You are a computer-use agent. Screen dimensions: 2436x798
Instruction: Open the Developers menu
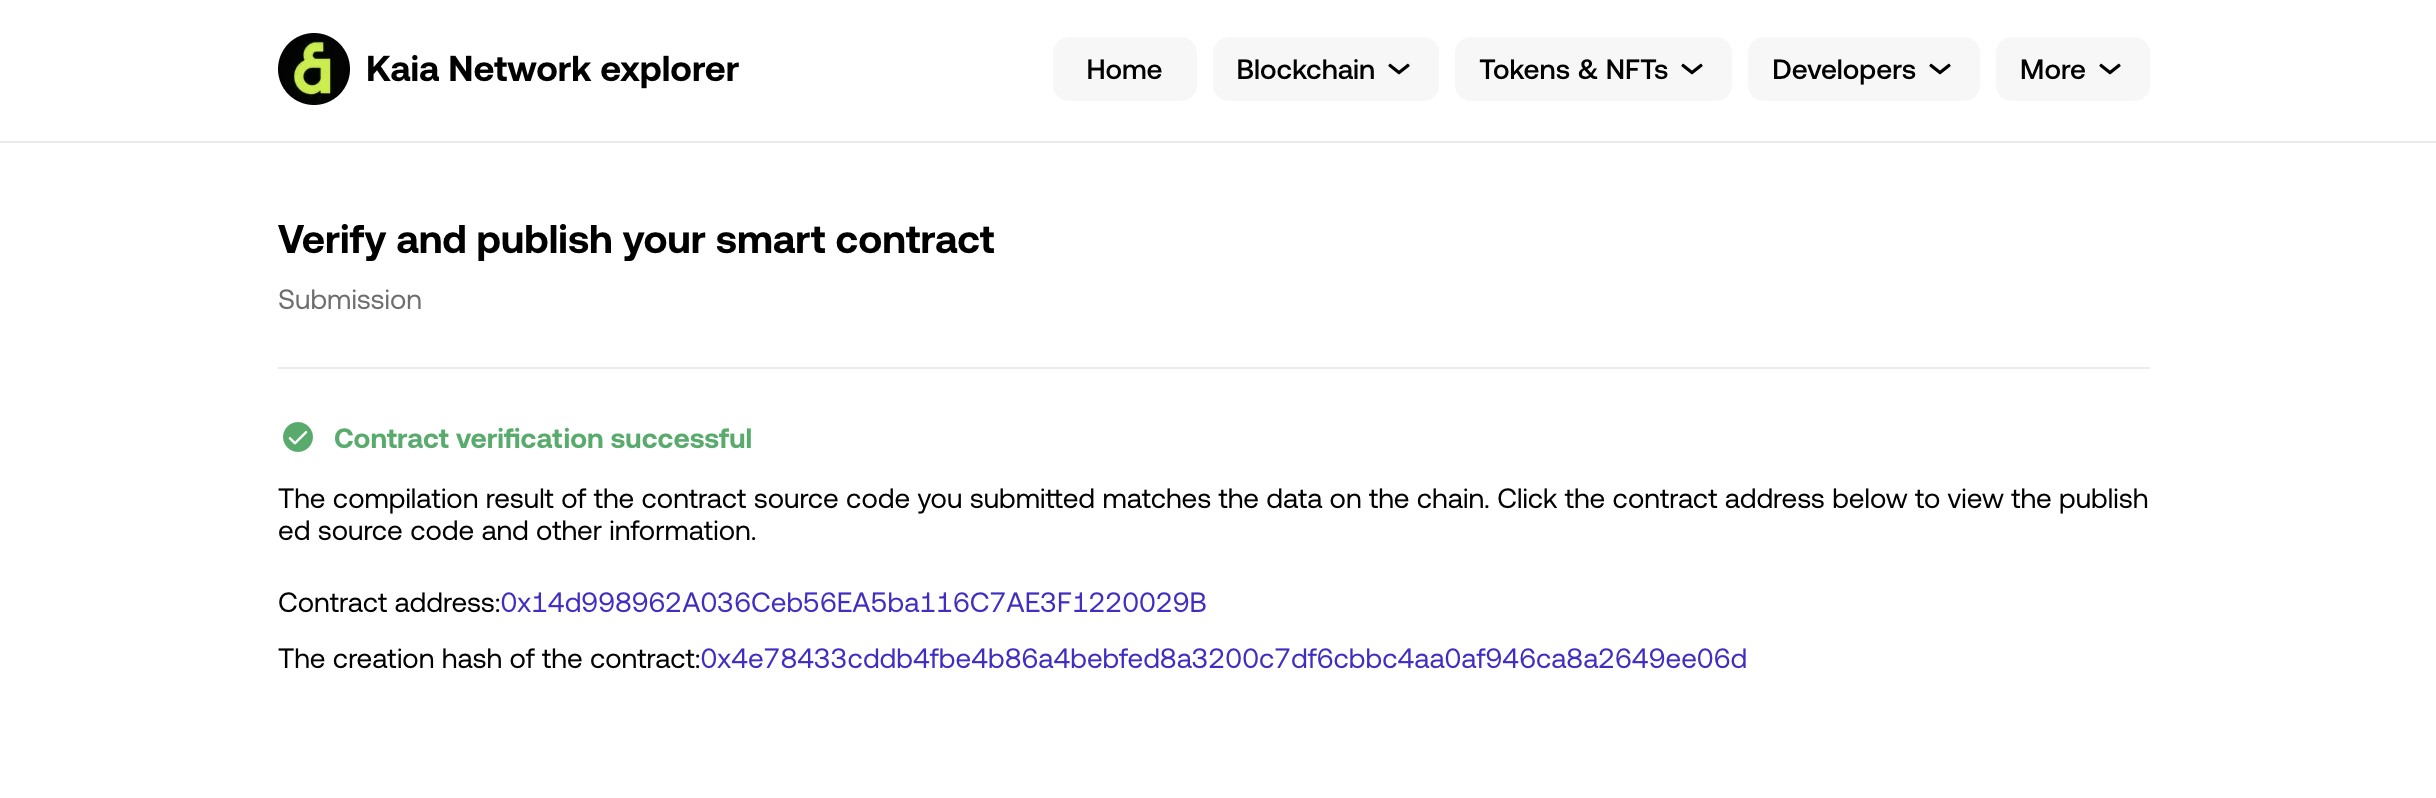click(x=1863, y=69)
